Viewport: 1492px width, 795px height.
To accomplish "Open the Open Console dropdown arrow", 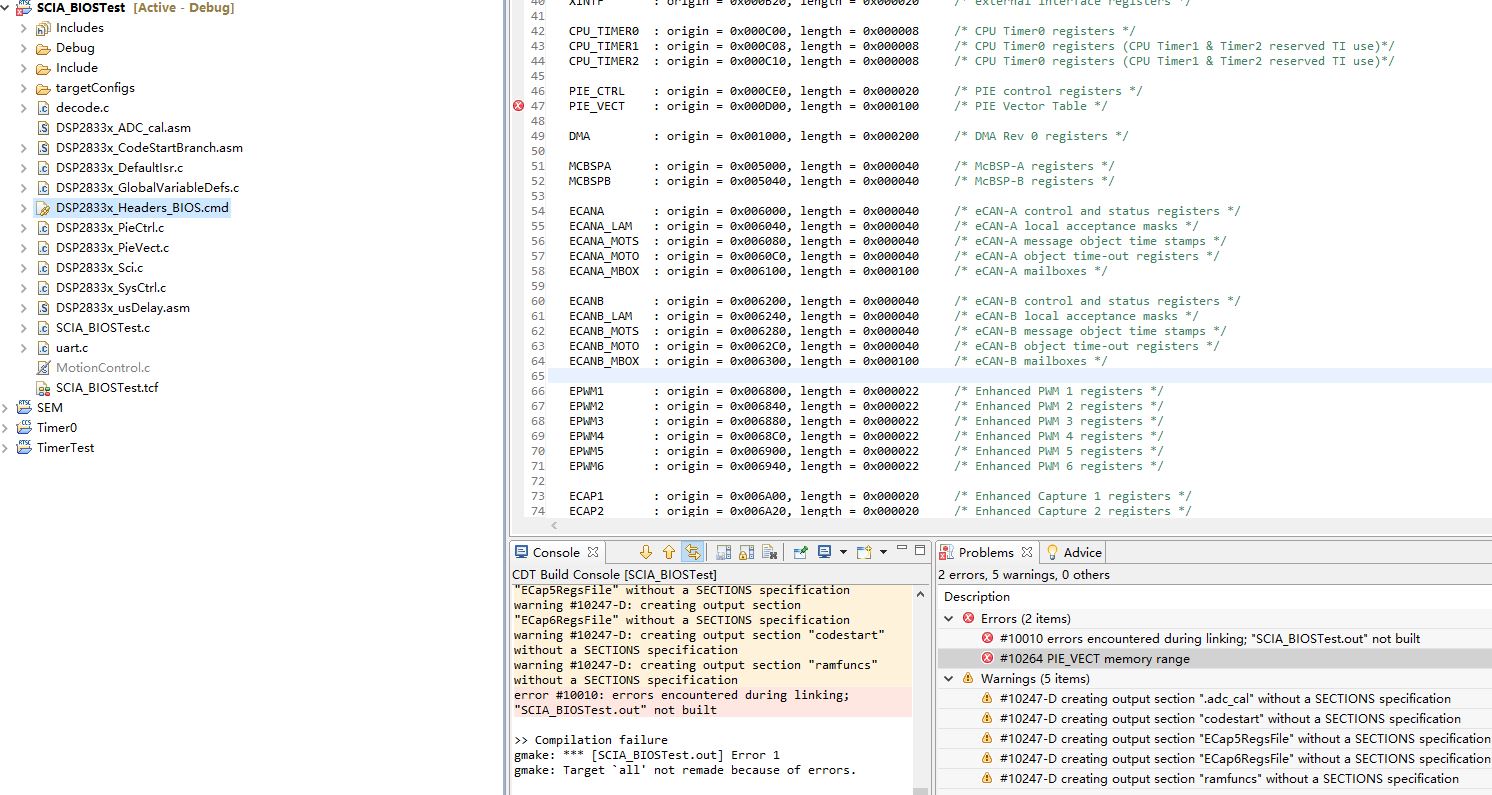I will [883, 552].
